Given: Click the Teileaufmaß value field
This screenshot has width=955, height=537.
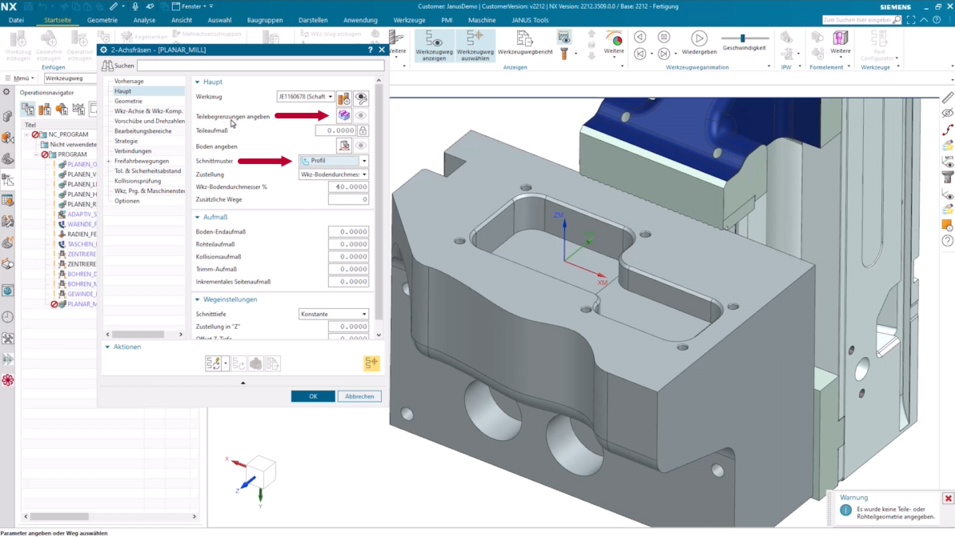Looking at the screenshot, I should tap(336, 130).
